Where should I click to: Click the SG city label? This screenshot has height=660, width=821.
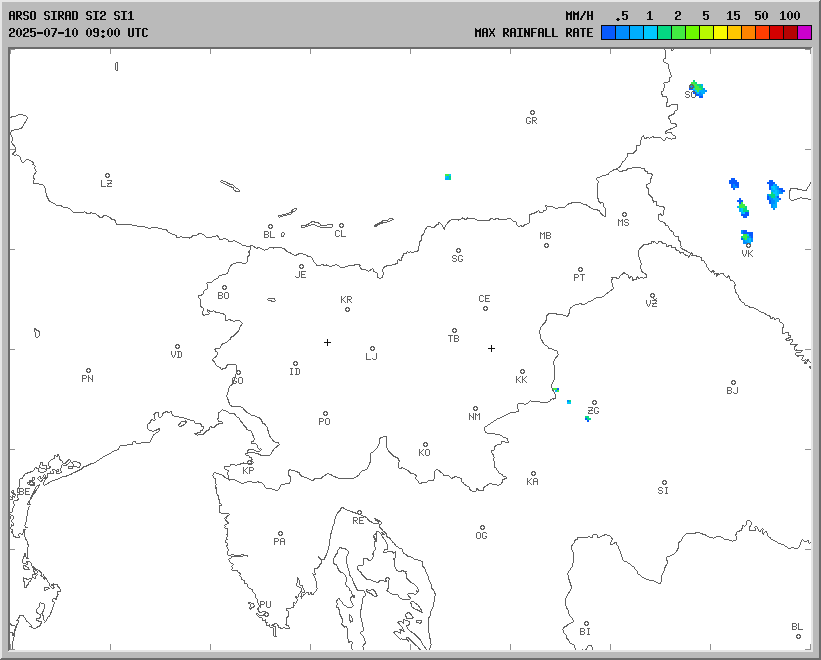(x=458, y=259)
